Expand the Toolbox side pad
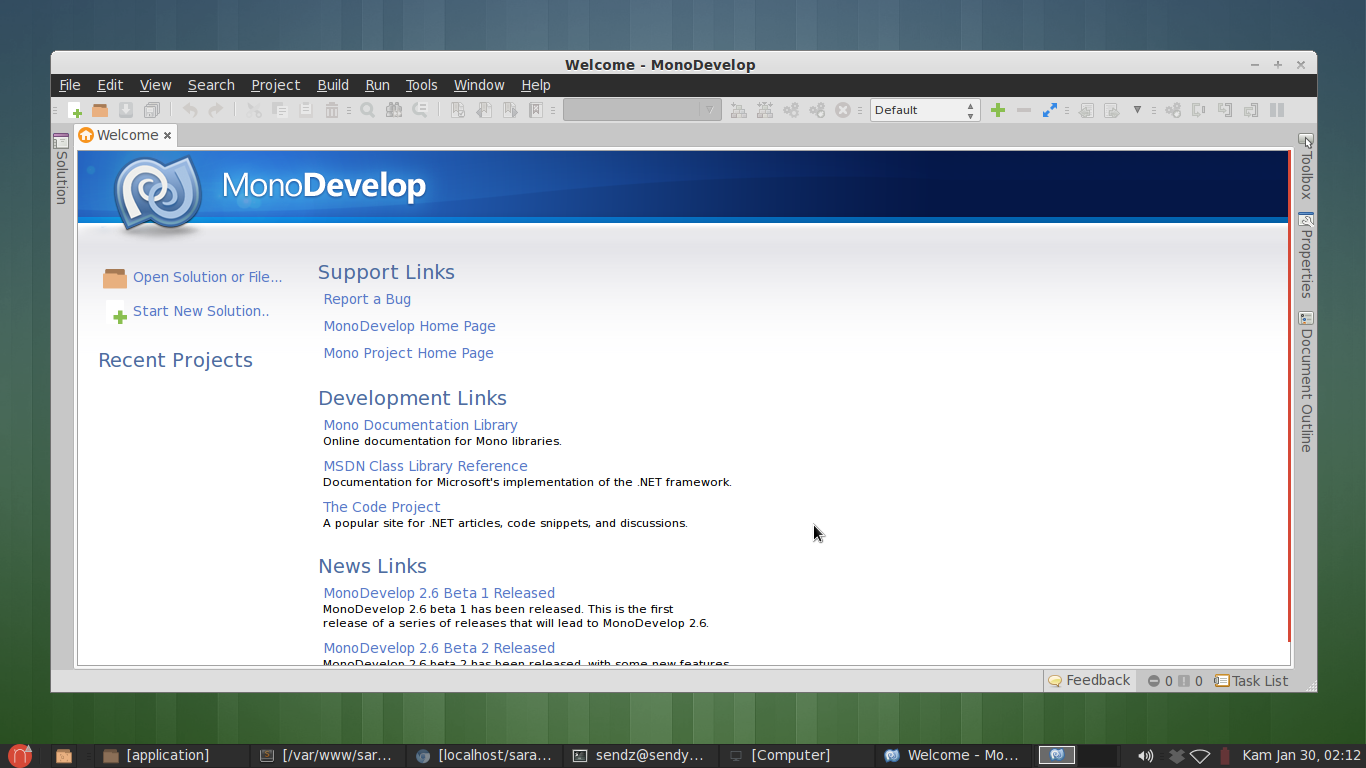1366x768 pixels. (1306, 166)
